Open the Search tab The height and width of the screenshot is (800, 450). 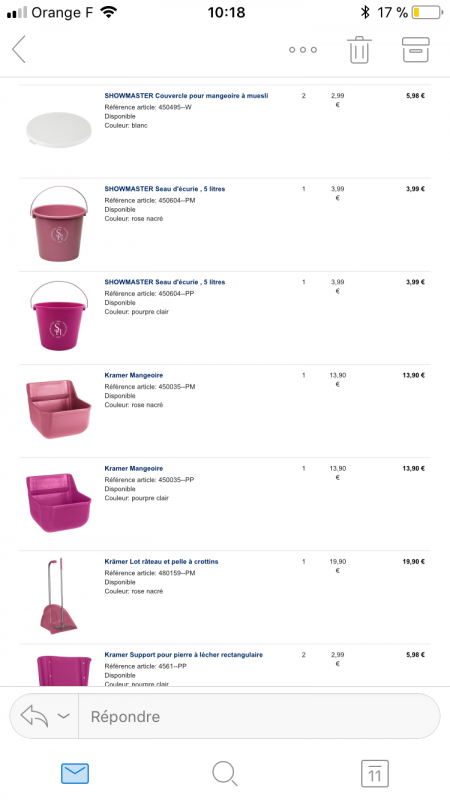(x=224, y=773)
